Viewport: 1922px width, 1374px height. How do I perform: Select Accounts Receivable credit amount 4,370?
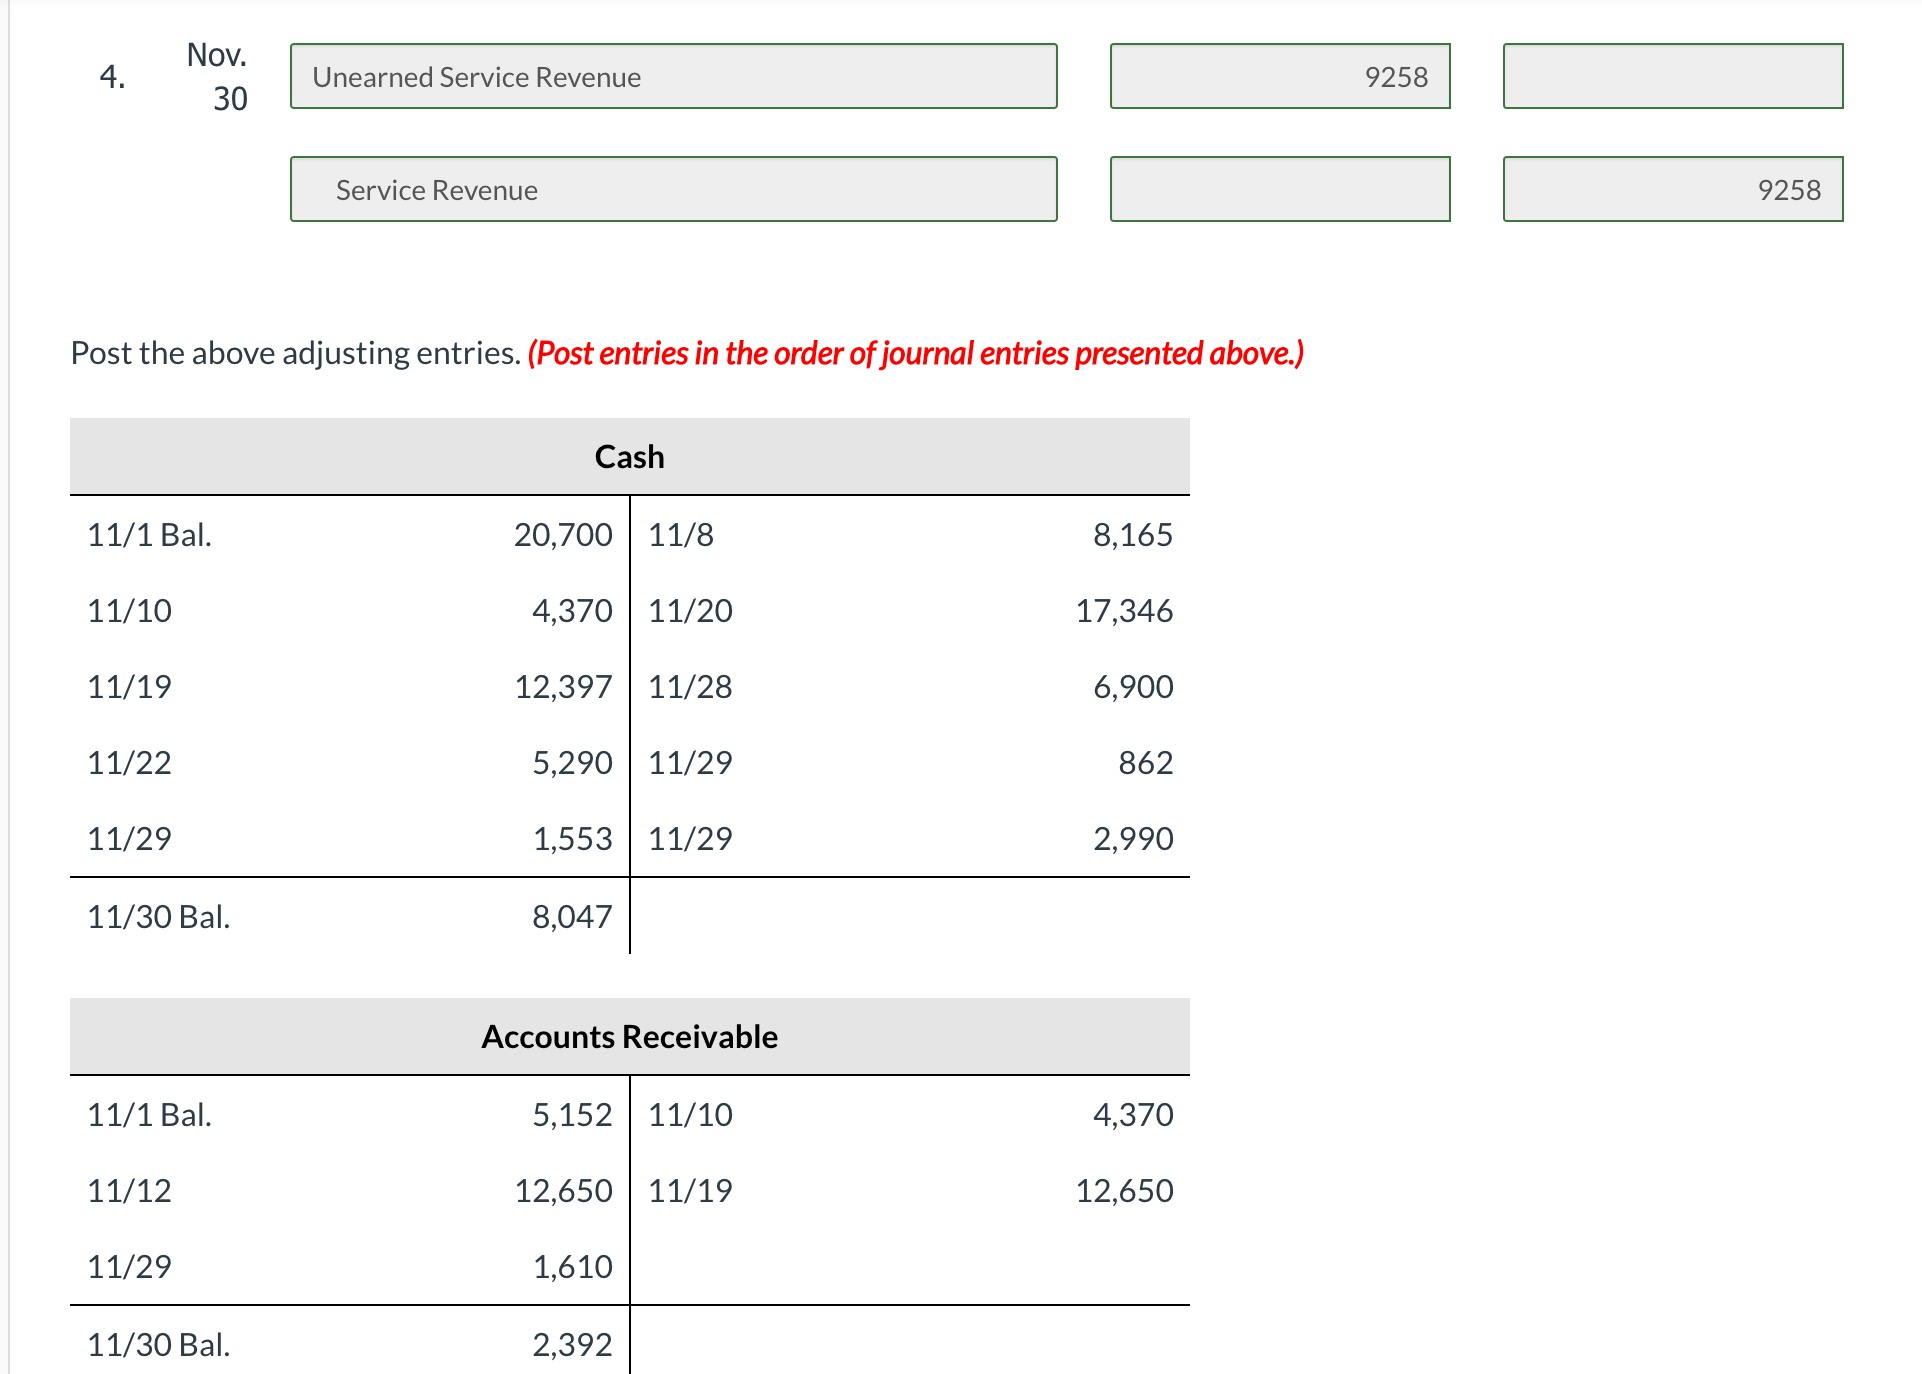pos(1133,1115)
